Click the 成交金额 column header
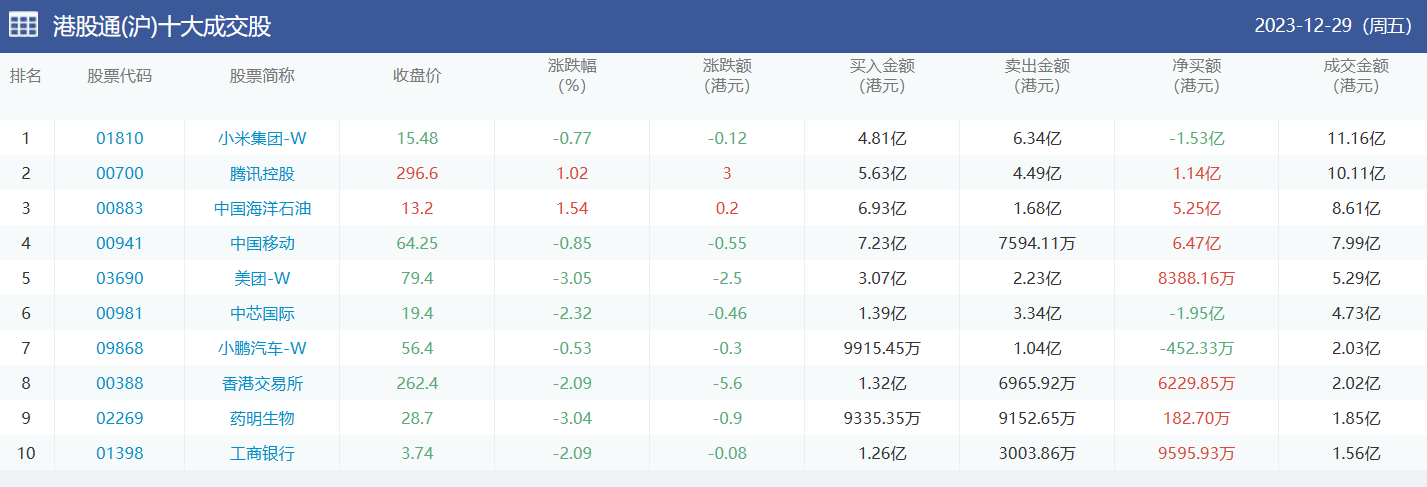The height and width of the screenshot is (487, 1427). (1355, 76)
